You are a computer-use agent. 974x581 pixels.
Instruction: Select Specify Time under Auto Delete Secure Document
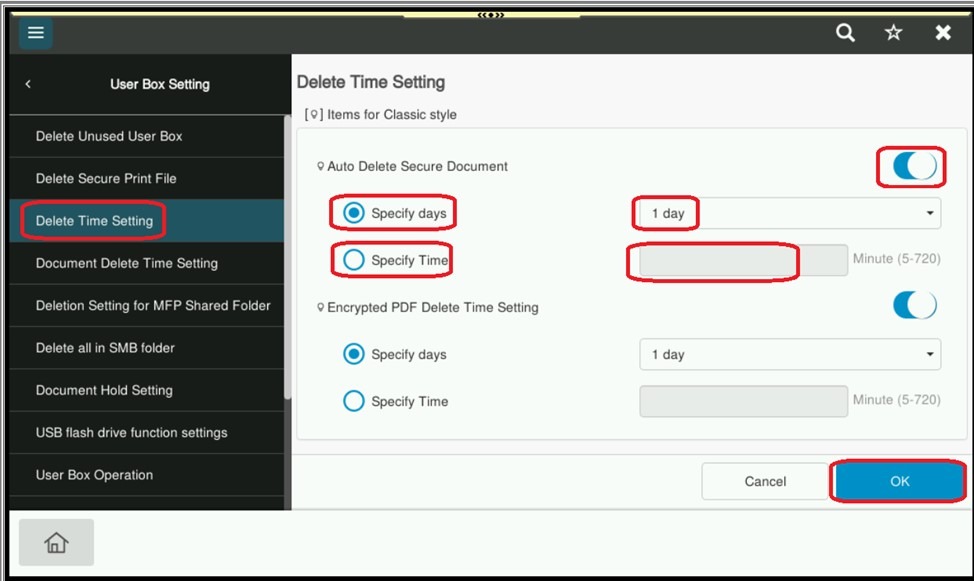tap(354, 261)
